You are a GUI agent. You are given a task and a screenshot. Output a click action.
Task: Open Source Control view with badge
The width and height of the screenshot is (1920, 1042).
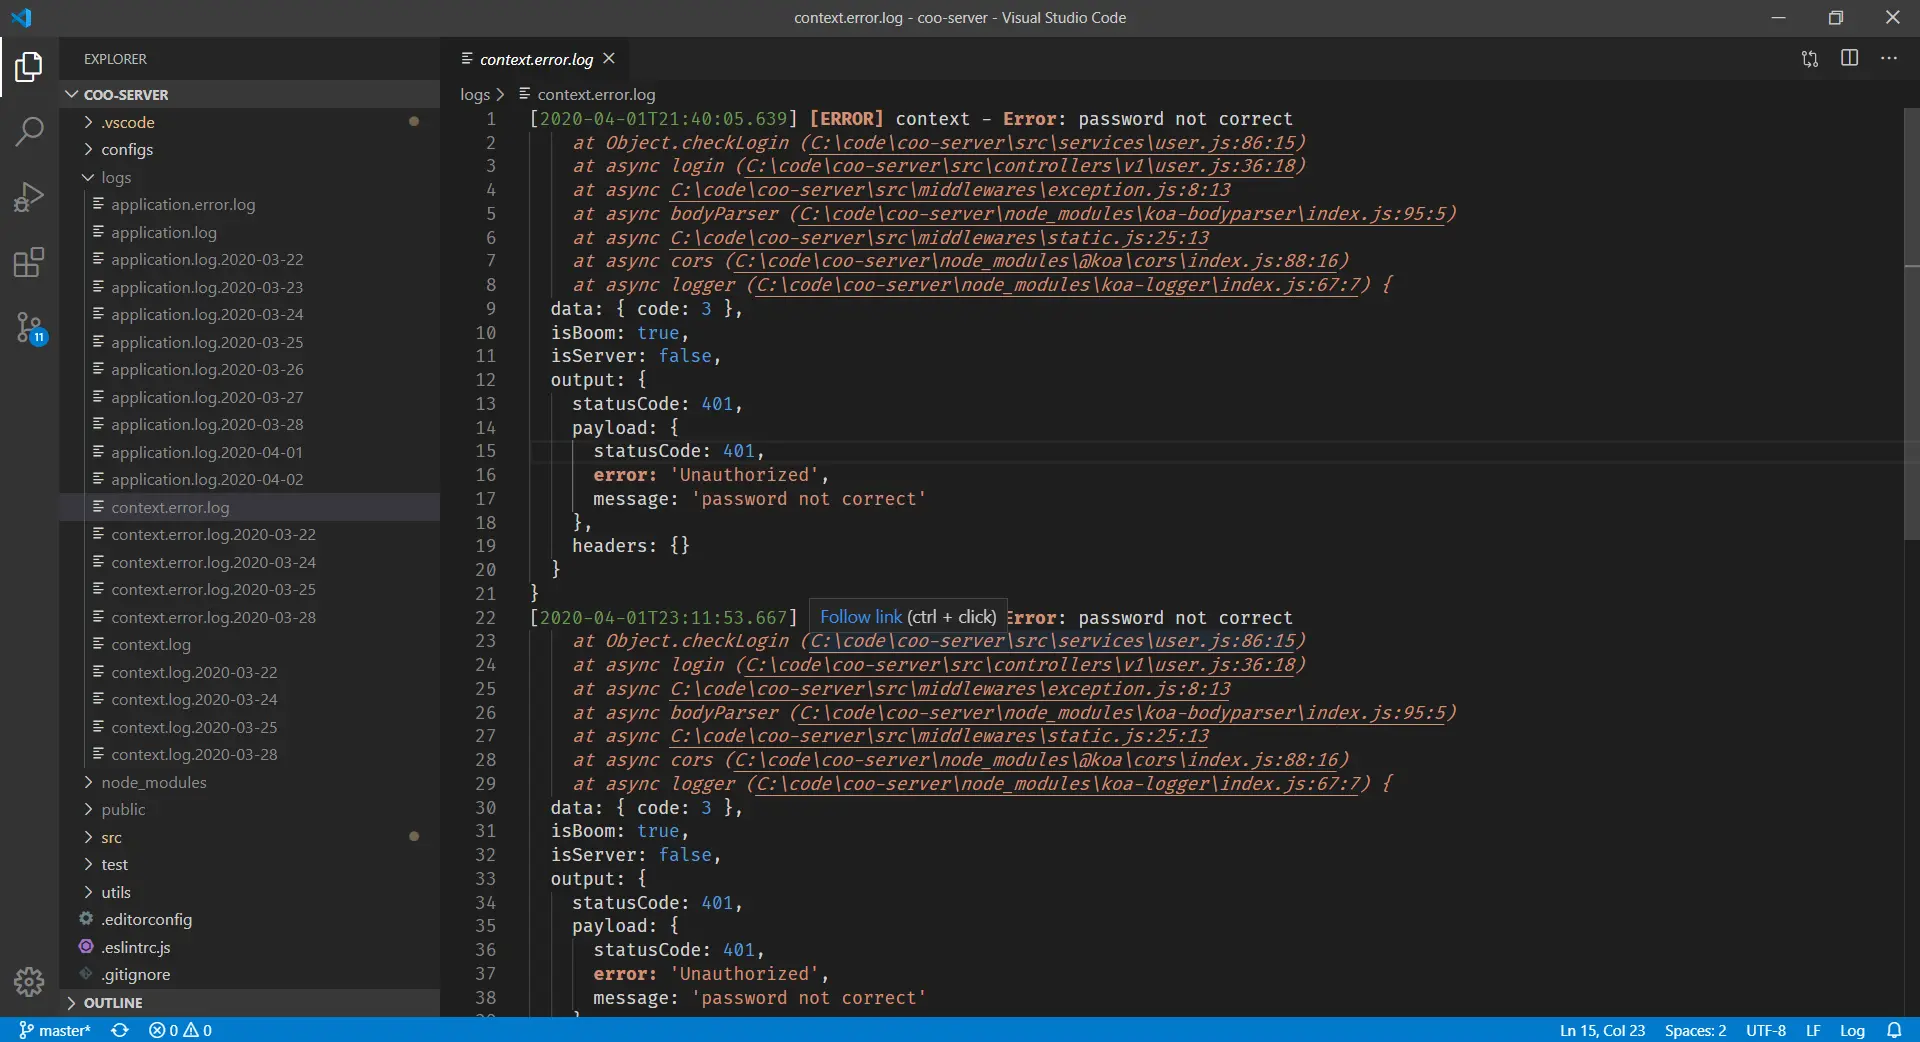(x=29, y=327)
